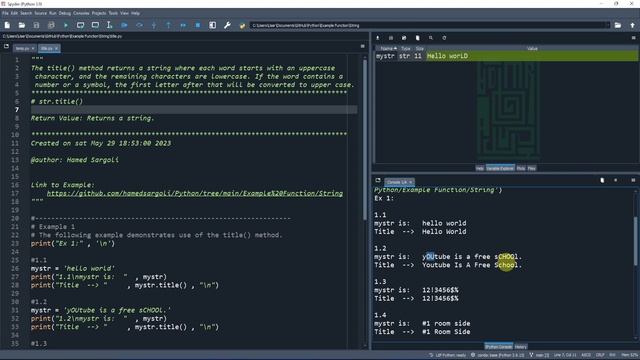Open the Projects menu
The height and width of the screenshot is (360, 640).
(x=99, y=13)
